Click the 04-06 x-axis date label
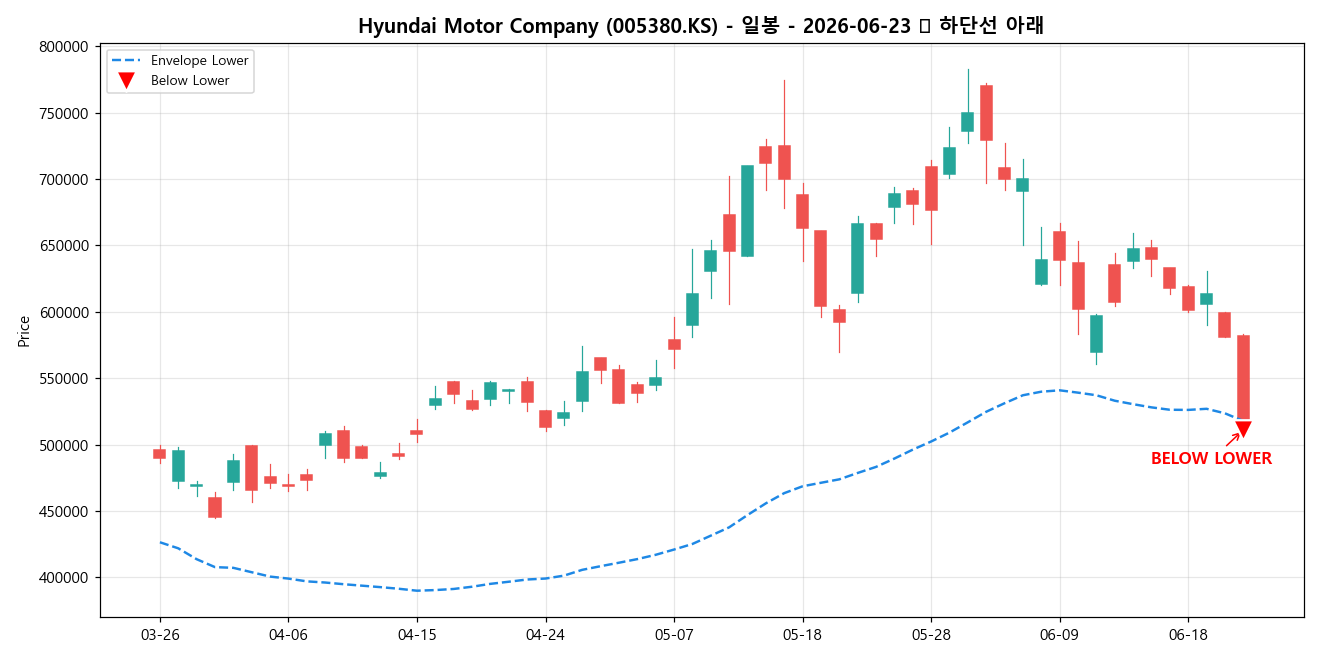Image resolution: width=1320 pixels, height=660 pixels. tap(288, 635)
